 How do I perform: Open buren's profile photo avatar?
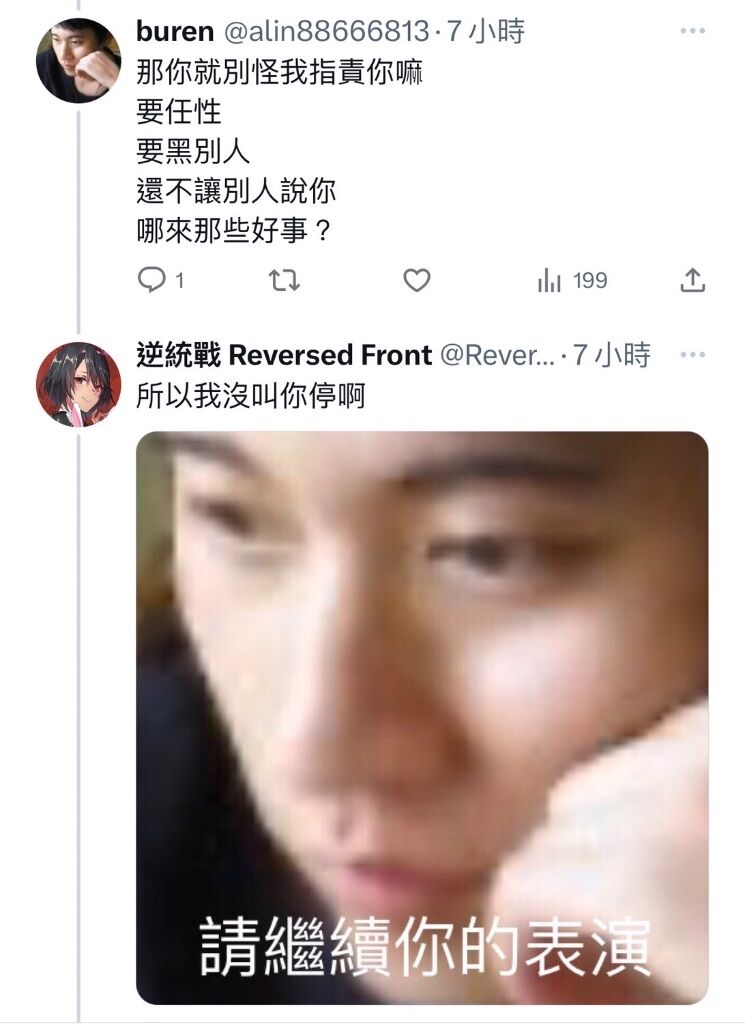point(78,61)
